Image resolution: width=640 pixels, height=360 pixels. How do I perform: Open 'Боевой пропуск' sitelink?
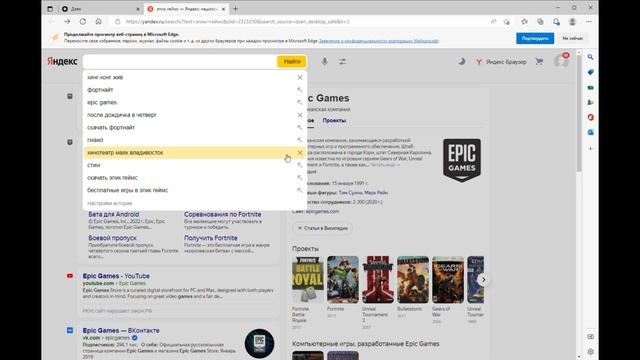point(112,238)
